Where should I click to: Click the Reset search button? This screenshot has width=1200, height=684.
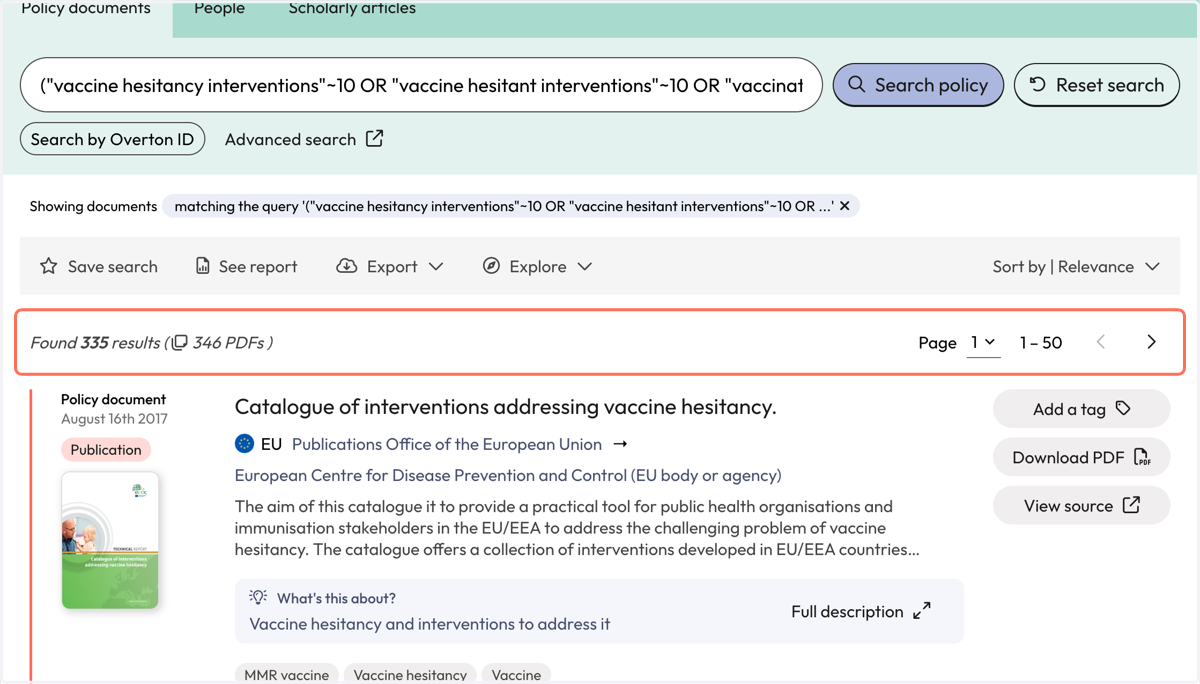click(x=1097, y=85)
